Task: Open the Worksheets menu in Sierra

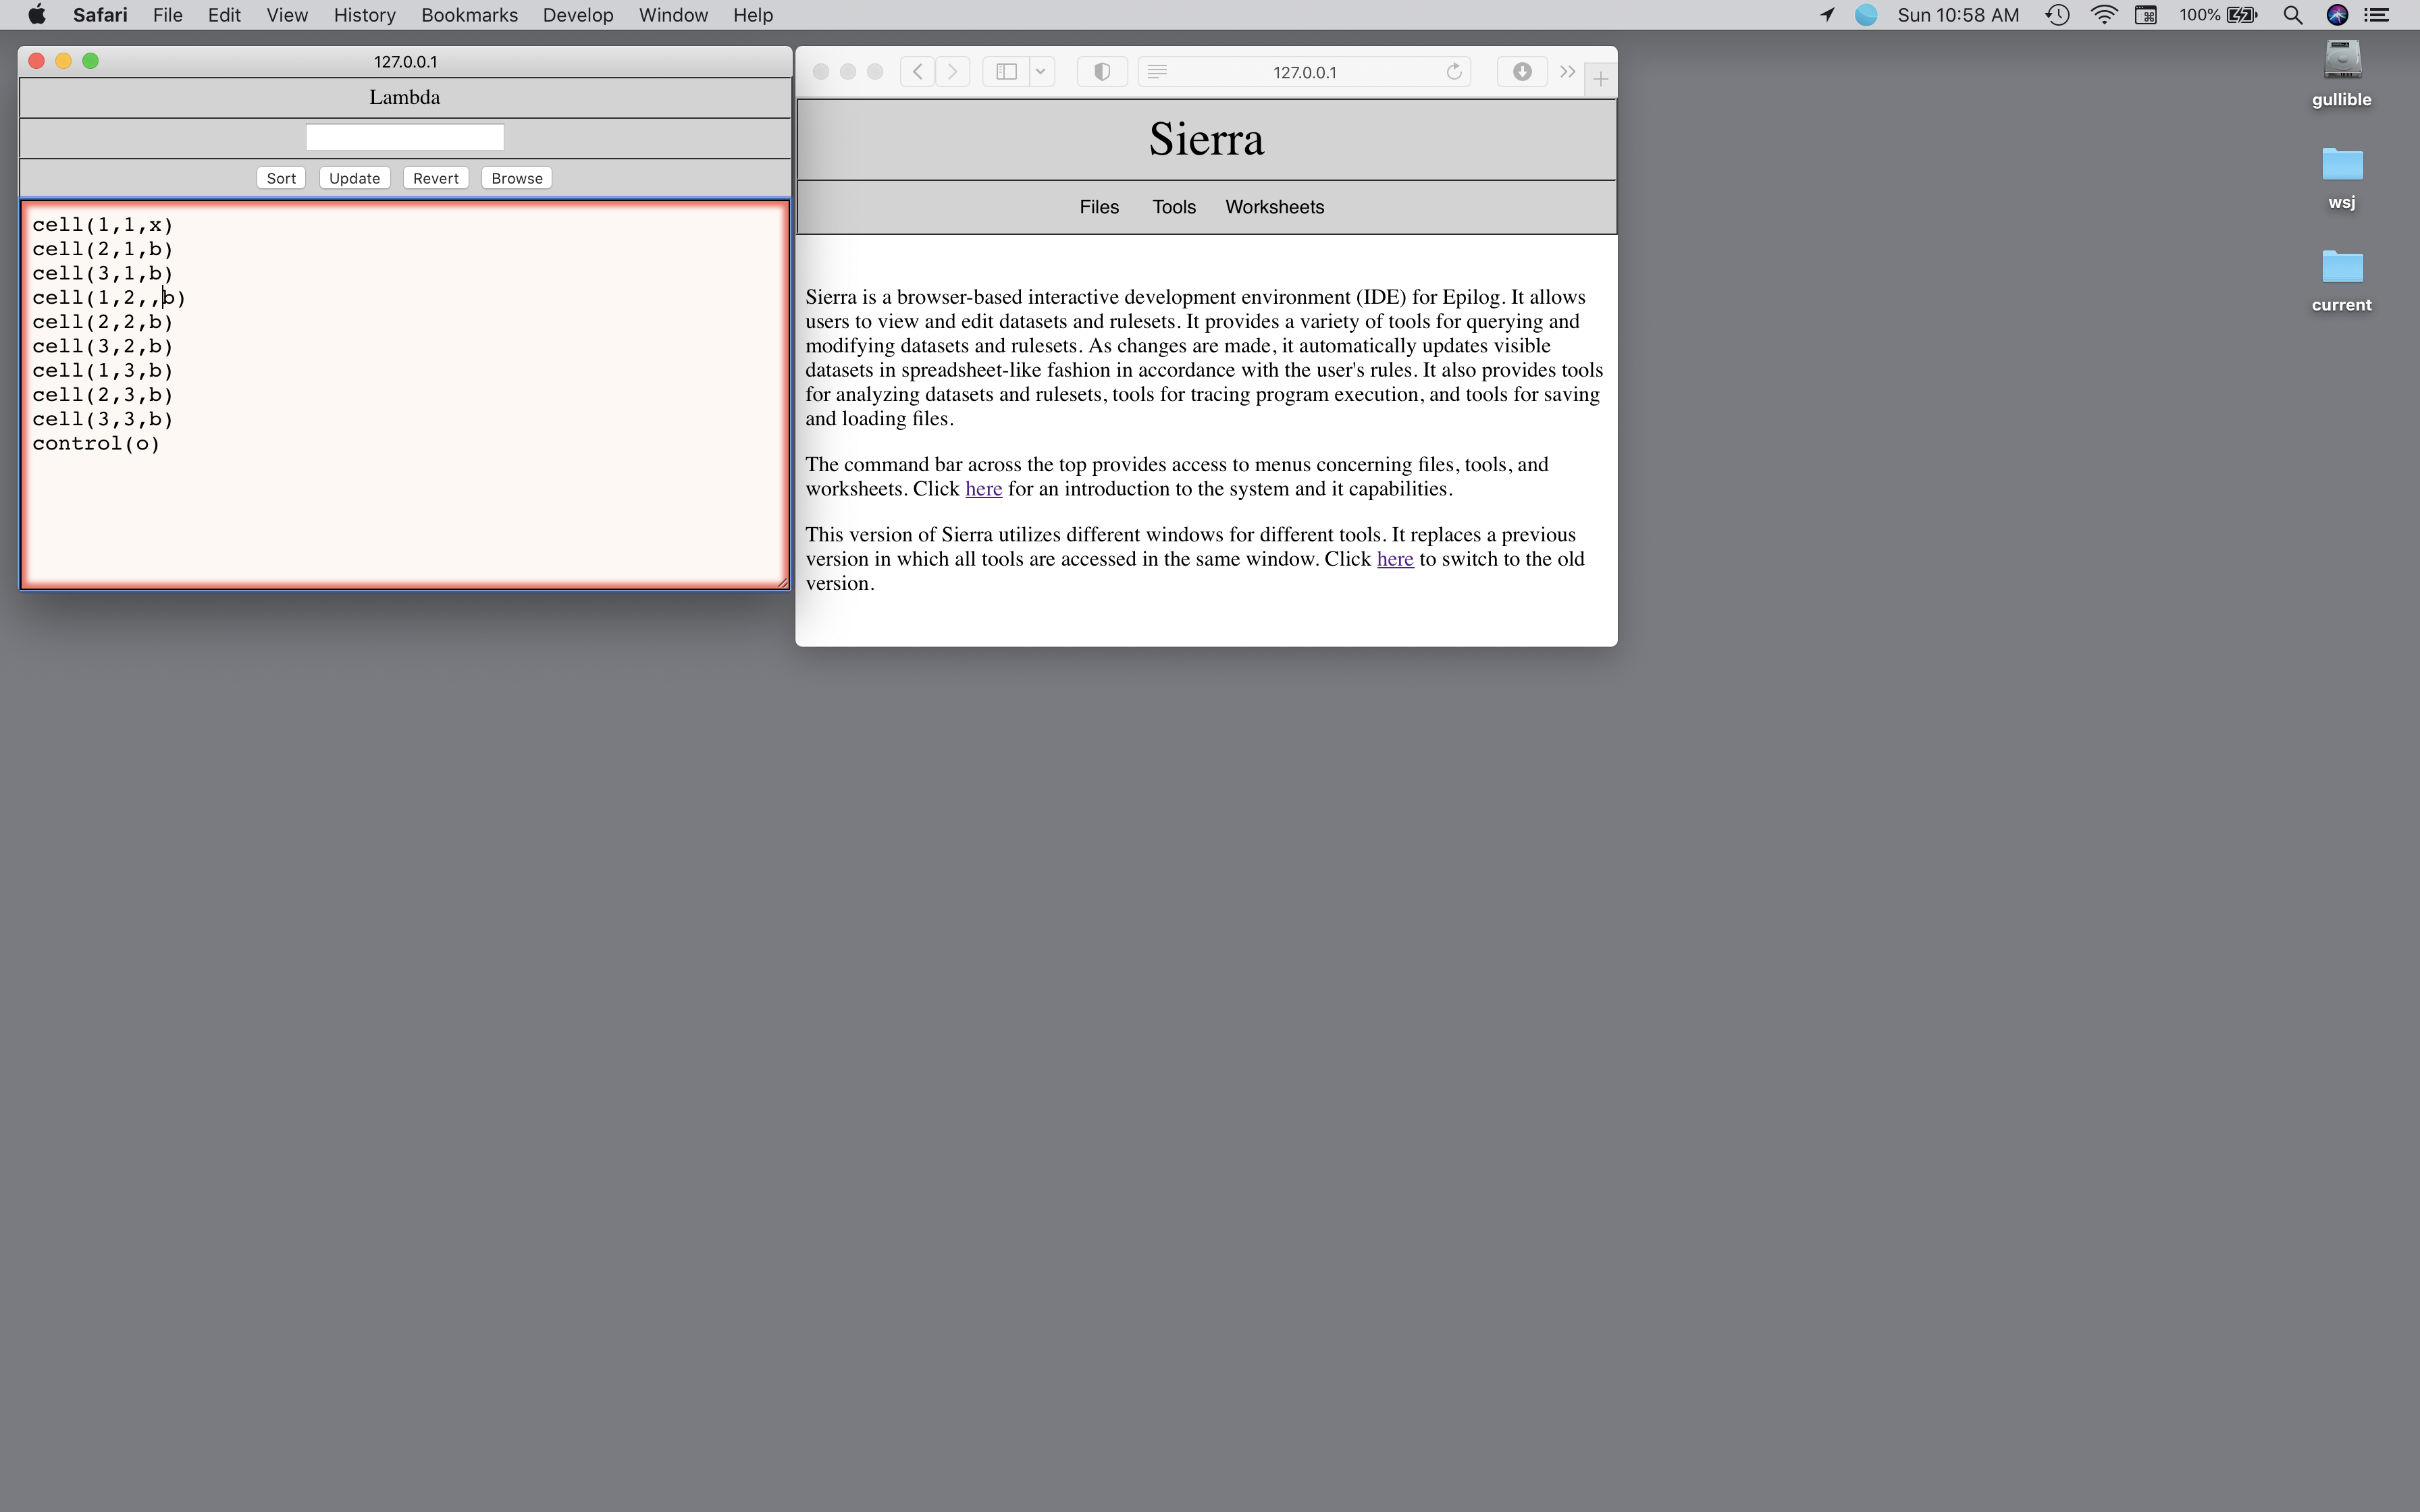Action: pyautogui.click(x=1274, y=207)
